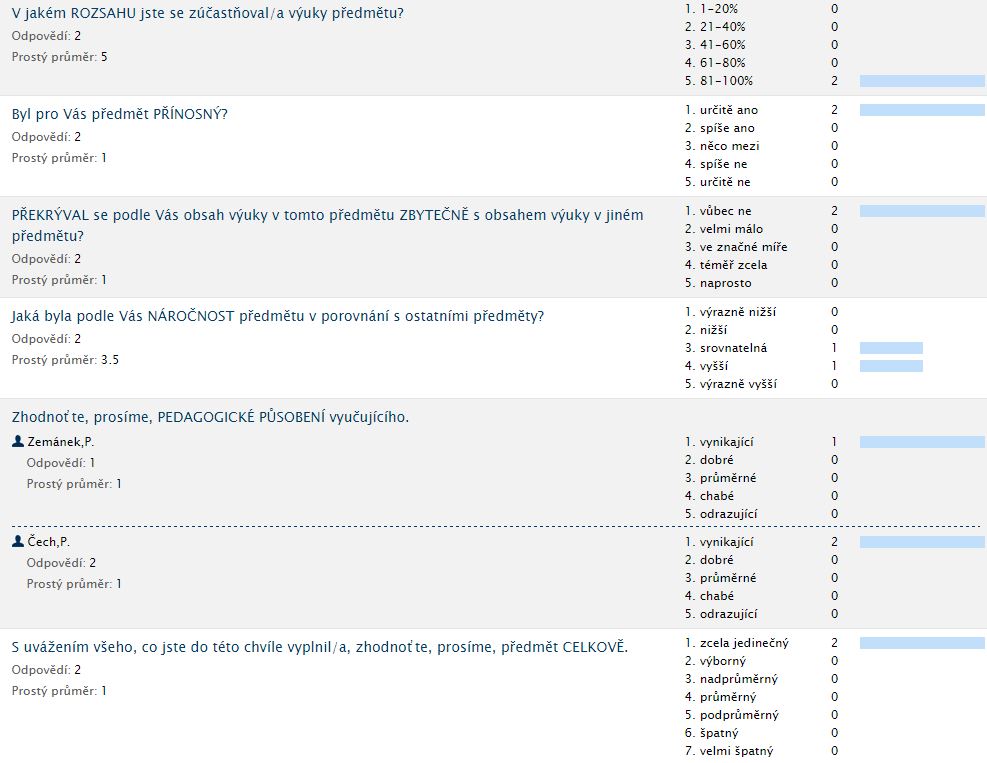This screenshot has height=763, width=987.
Task: Click the person icon beside Čech,P.
Action: pos(18,542)
